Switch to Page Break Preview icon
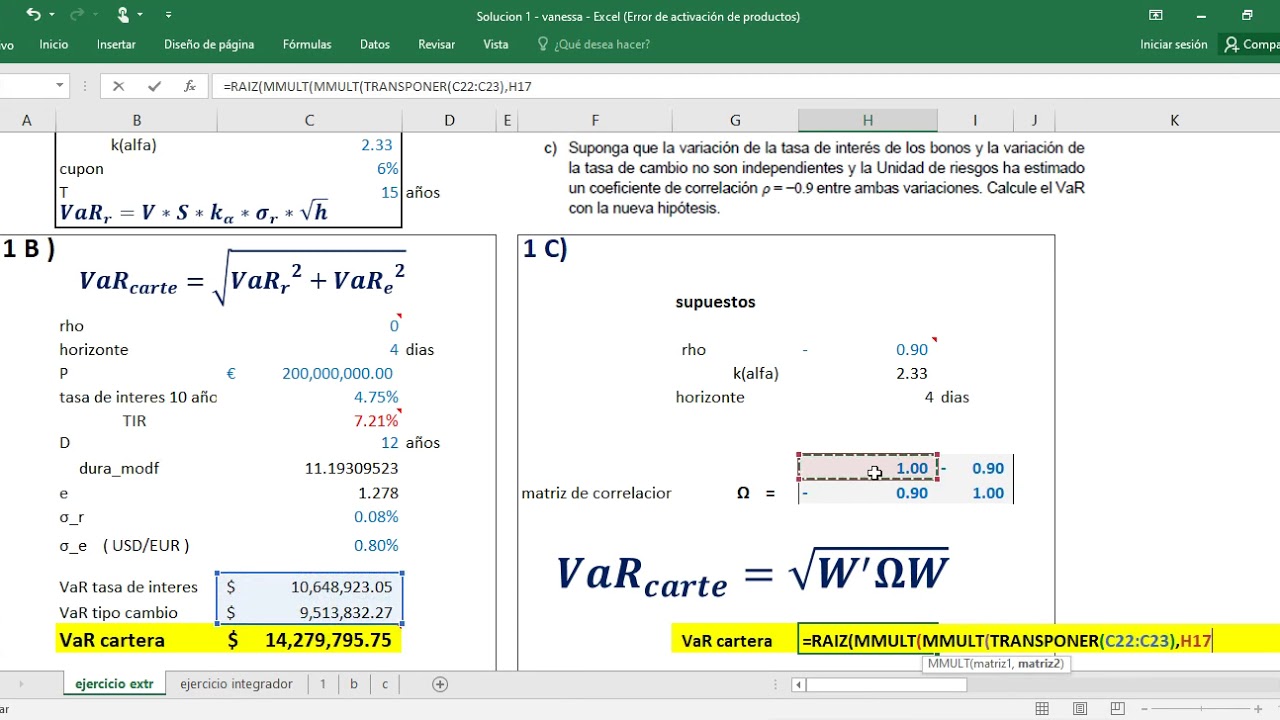This screenshot has width=1280, height=720. [1118, 708]
